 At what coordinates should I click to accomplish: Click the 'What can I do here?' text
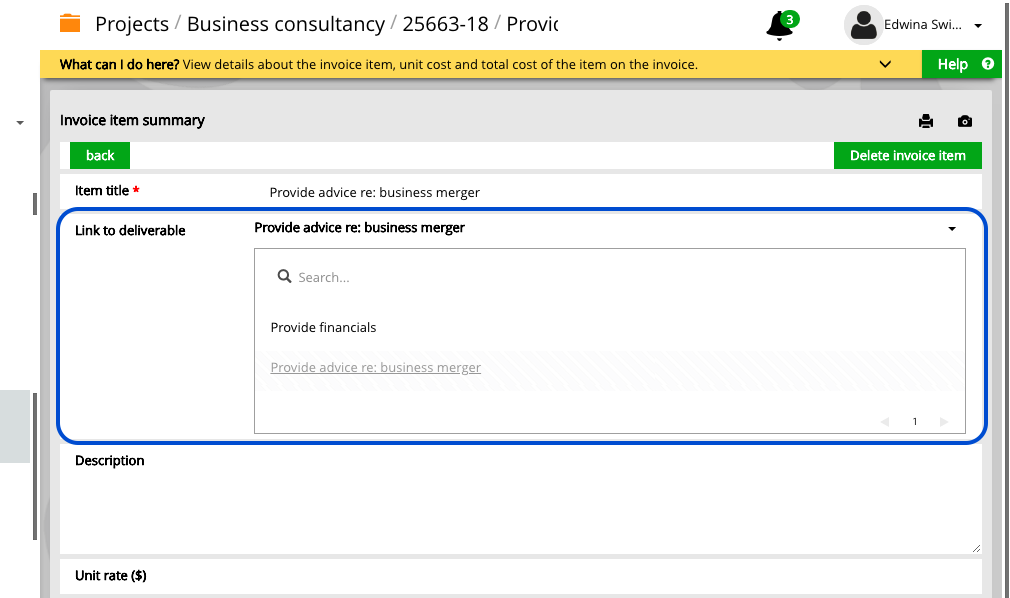point(119,64)
